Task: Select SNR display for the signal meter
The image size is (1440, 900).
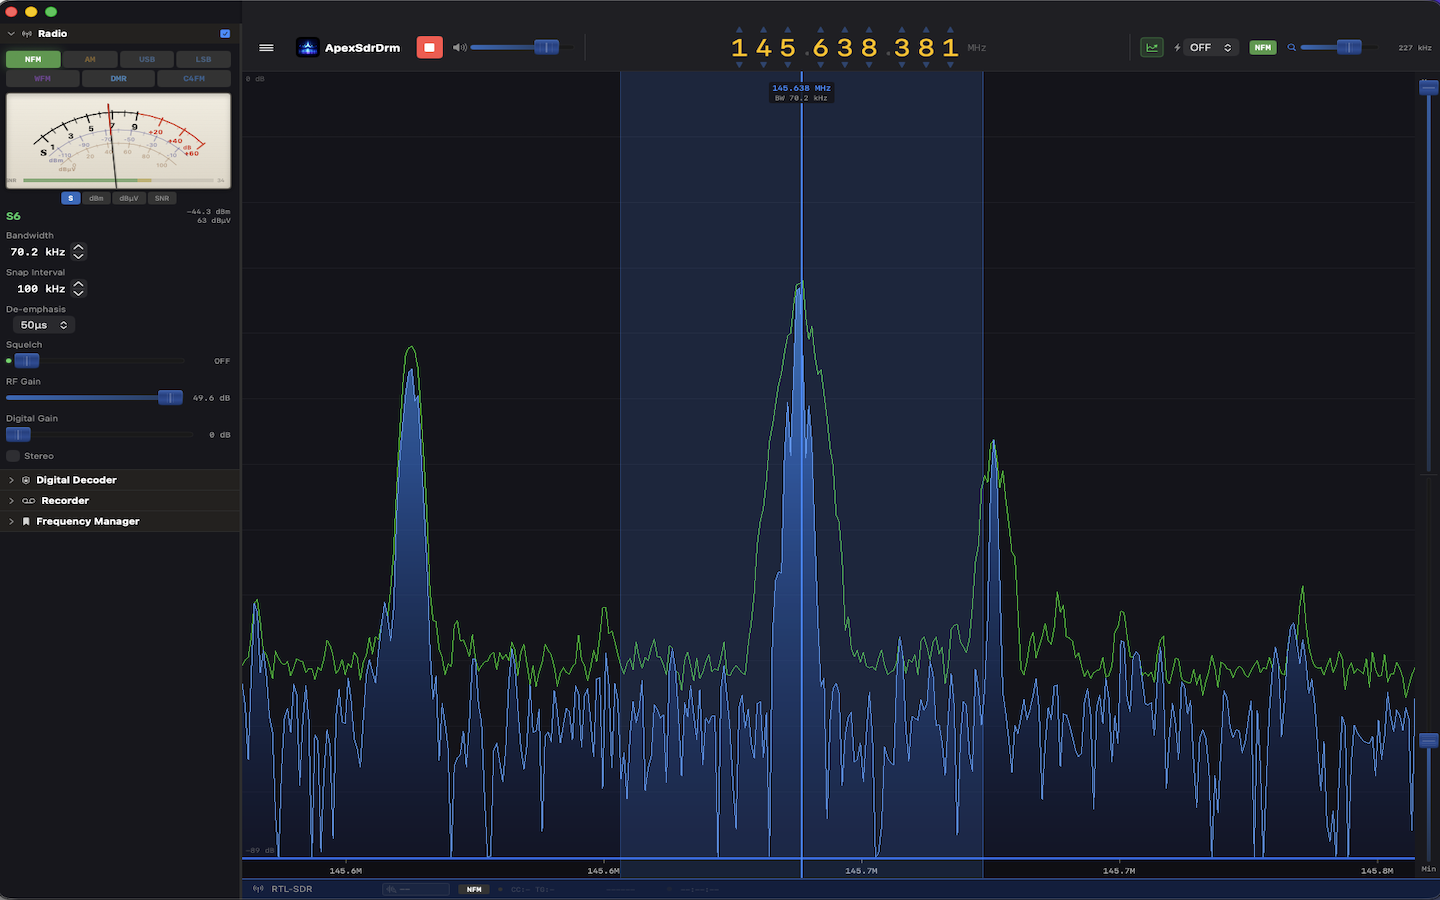Action: click(x=161, y=197)
